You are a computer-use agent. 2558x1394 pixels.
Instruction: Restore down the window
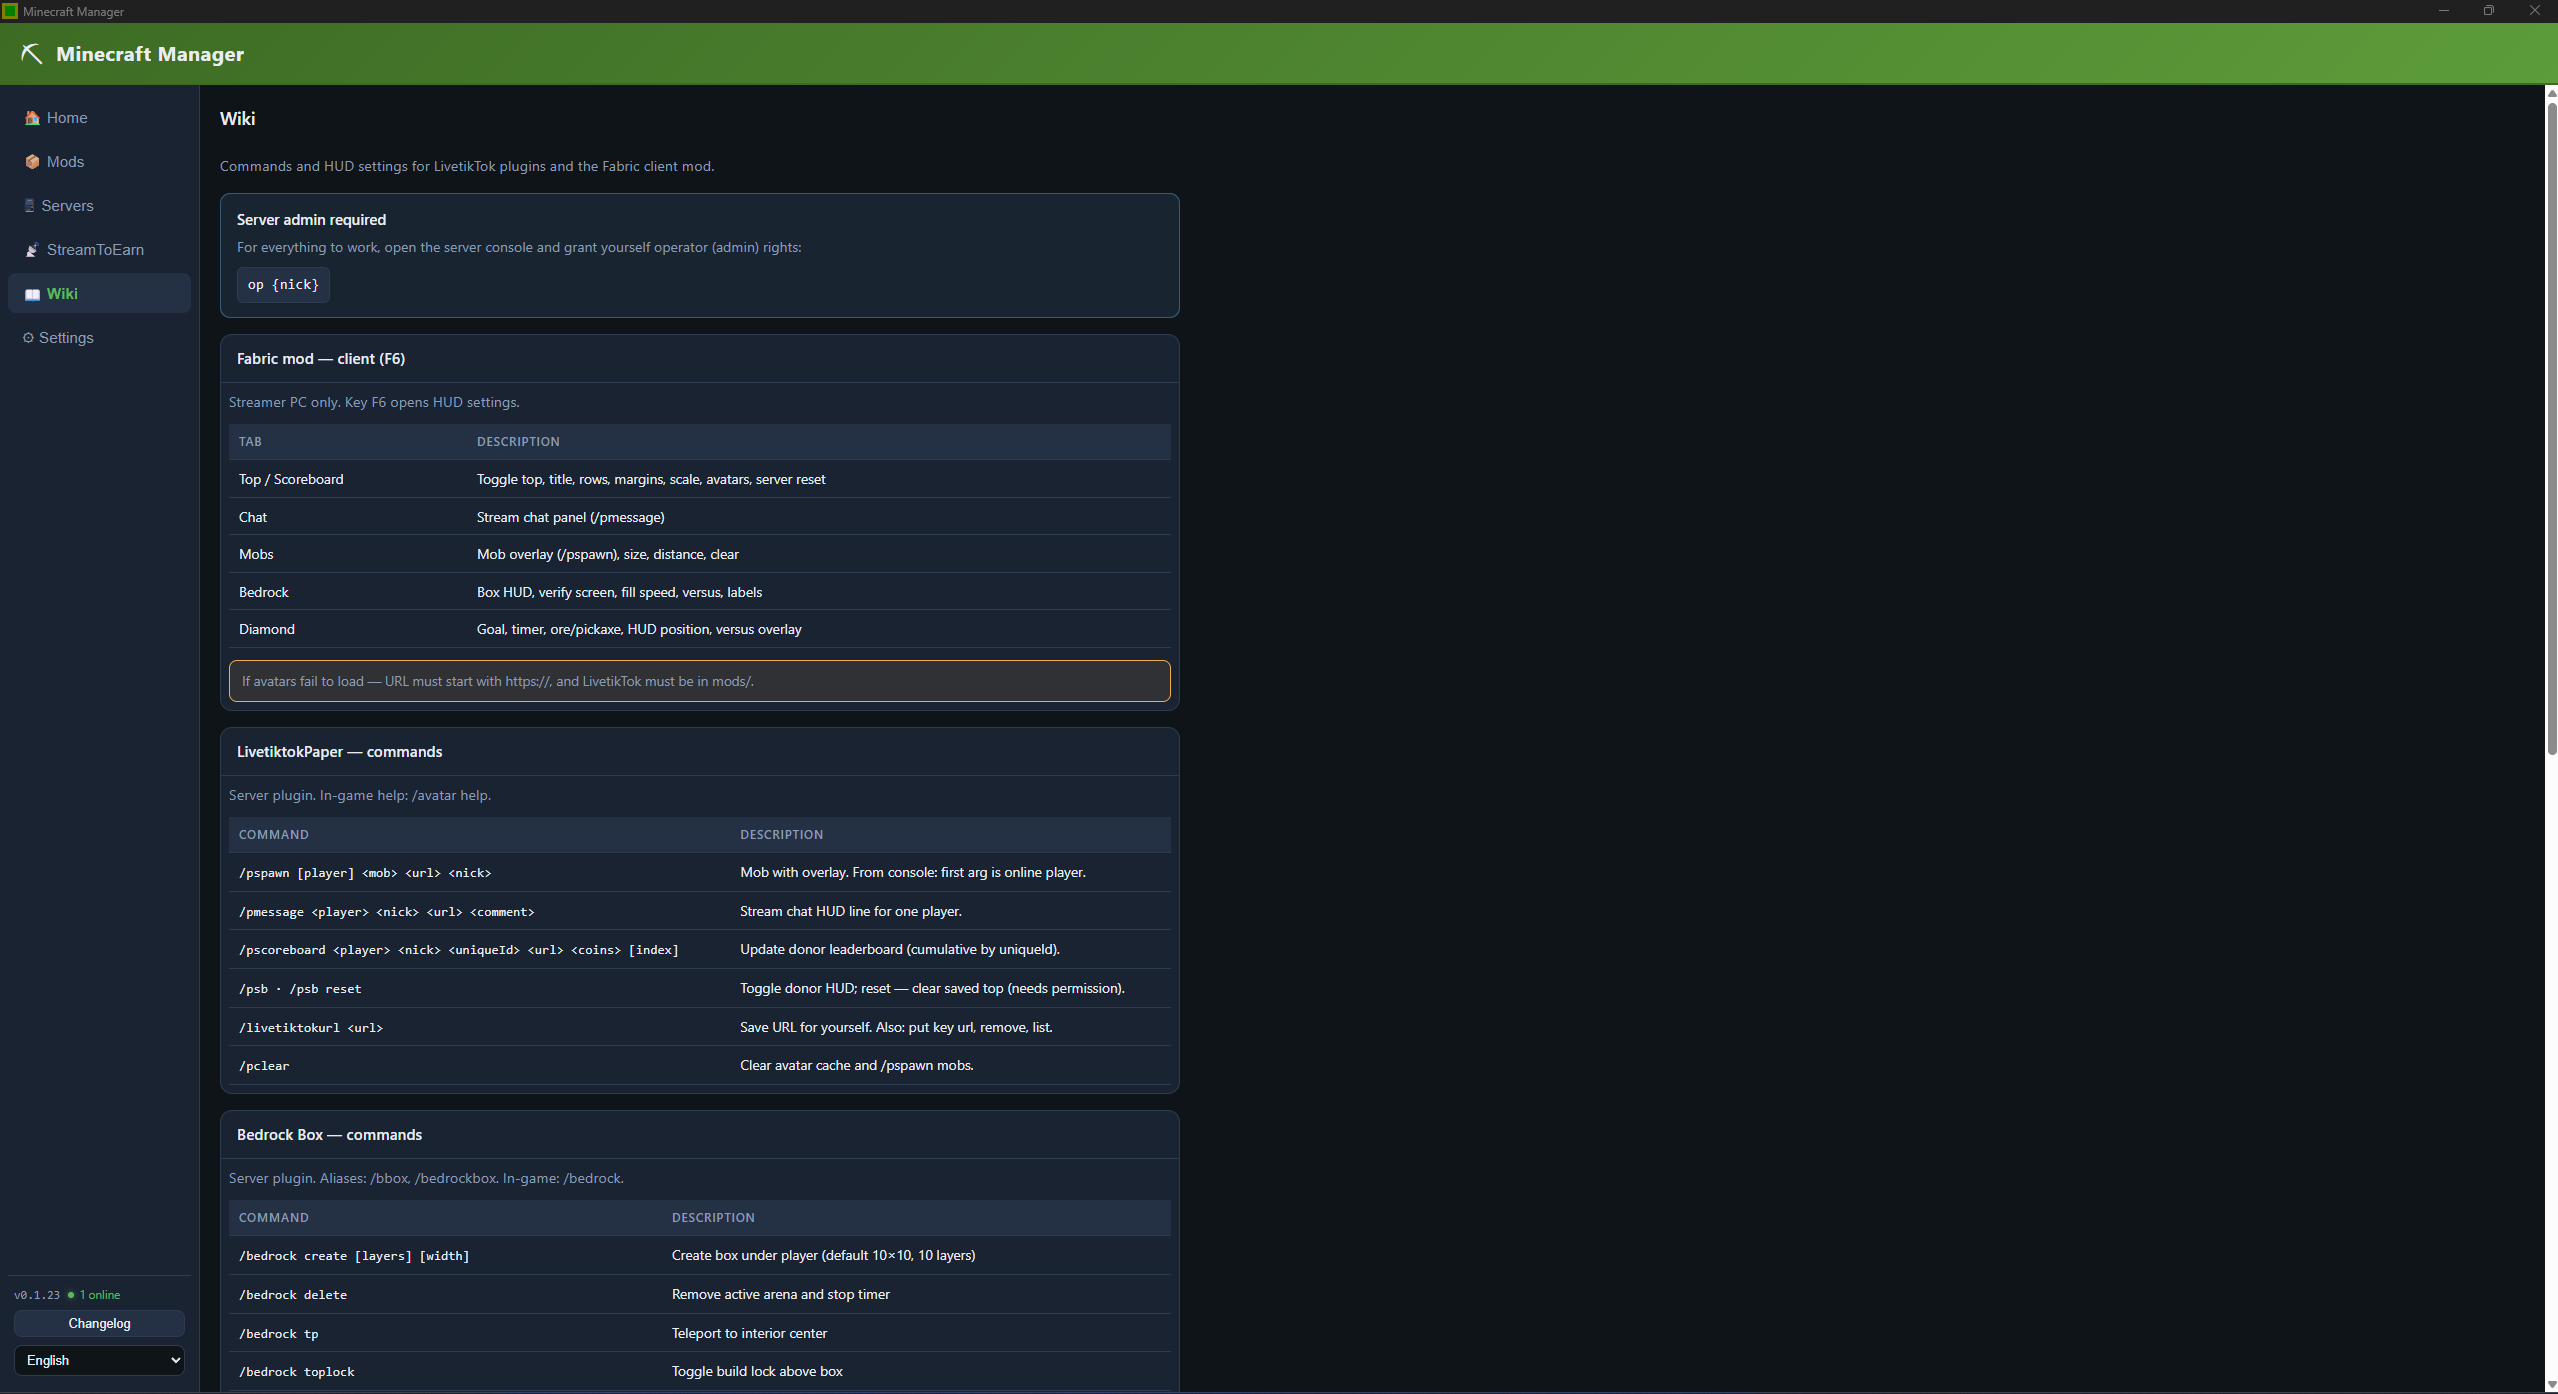click(2488, 11)
